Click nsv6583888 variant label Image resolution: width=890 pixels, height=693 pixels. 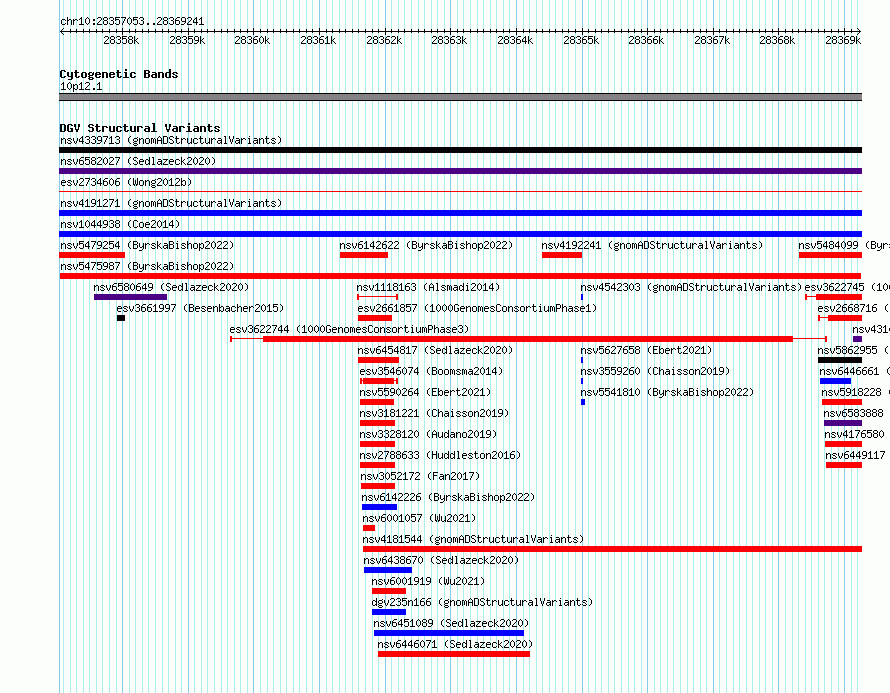pos(854,413)
